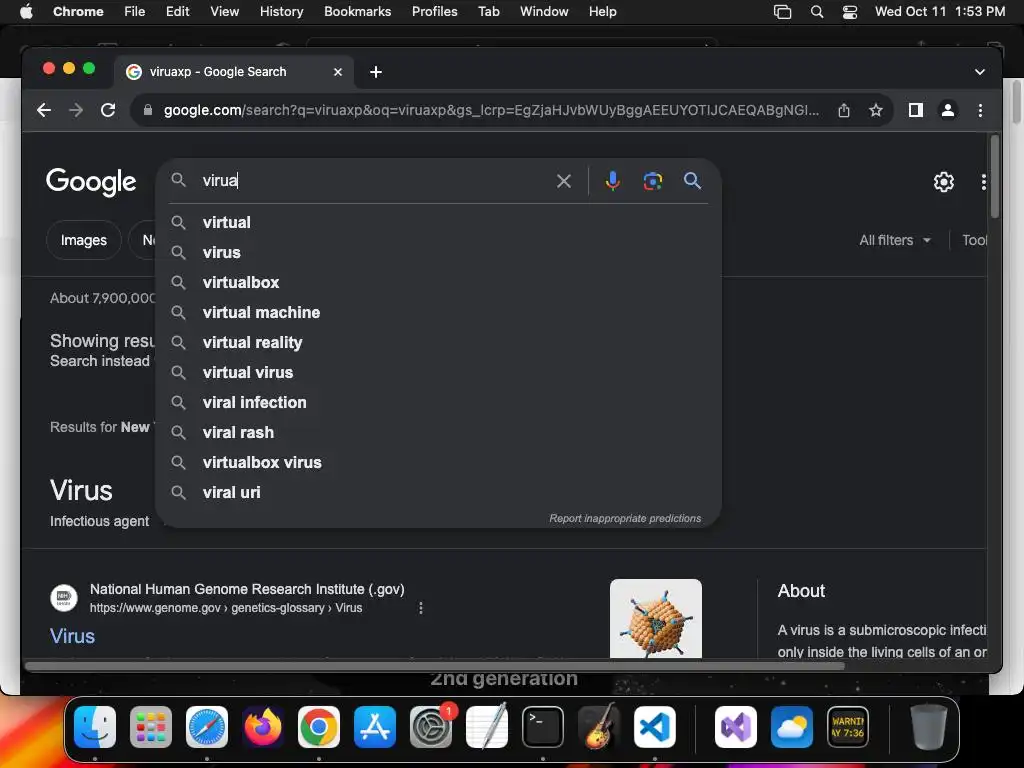Screen dimensions: 1024x768
Task: Open Spotlight search in menu bar
Action: click(x=816, y=12)
